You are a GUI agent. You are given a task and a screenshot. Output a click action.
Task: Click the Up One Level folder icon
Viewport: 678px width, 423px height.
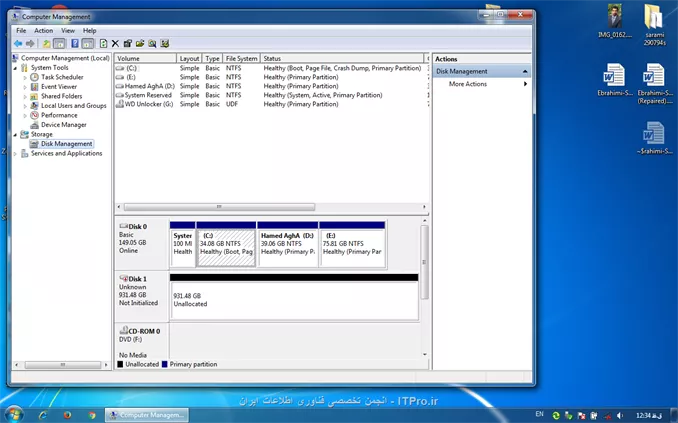[46, 43]
